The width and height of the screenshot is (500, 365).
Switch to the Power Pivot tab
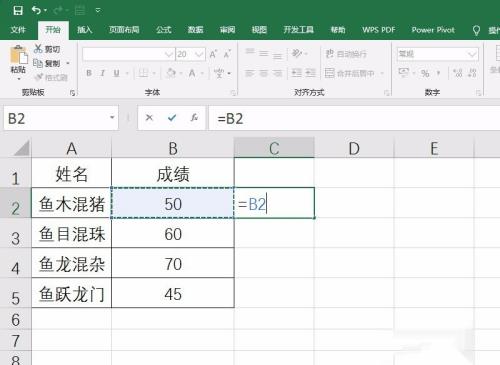[x=433, y=30]
